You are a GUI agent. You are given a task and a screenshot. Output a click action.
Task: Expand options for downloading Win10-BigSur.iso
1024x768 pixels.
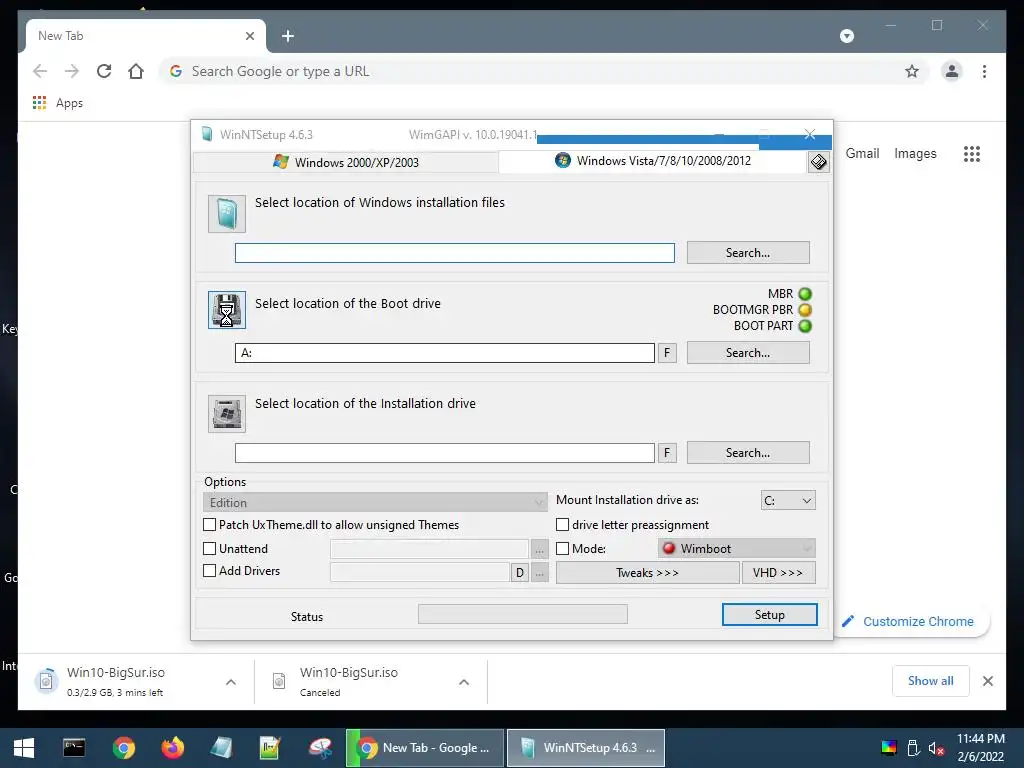tap(231, 682)
